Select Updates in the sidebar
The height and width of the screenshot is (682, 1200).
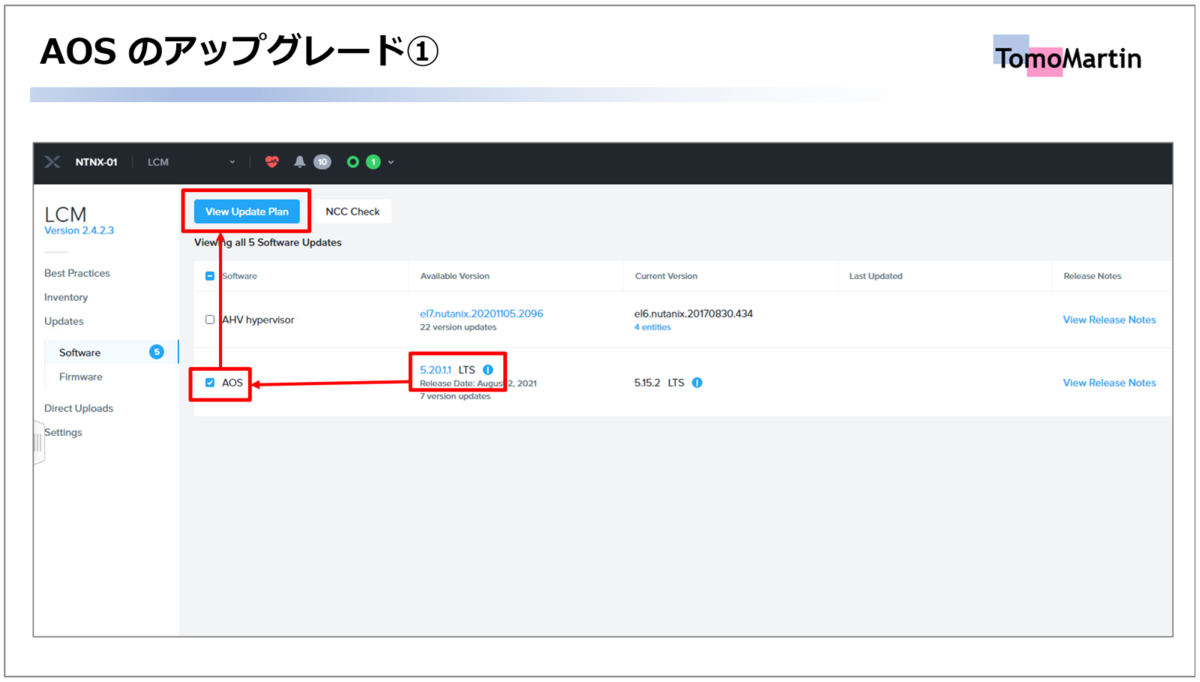click(x=64, y=321)
